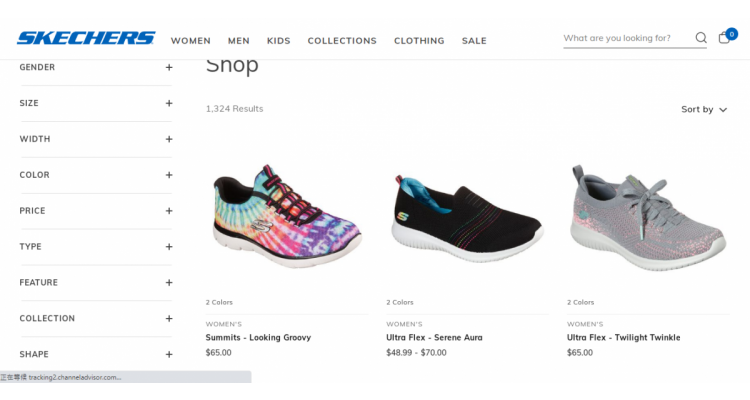
Task: Open Summits - Looking Groovy product link
Action: coord(258,337)
